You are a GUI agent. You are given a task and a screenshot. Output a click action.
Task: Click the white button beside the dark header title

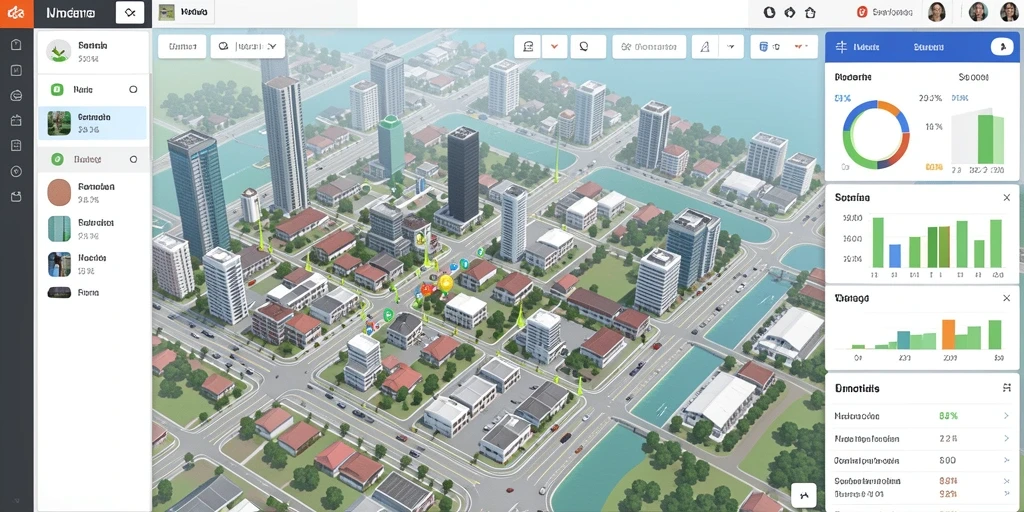coord(129,13)
